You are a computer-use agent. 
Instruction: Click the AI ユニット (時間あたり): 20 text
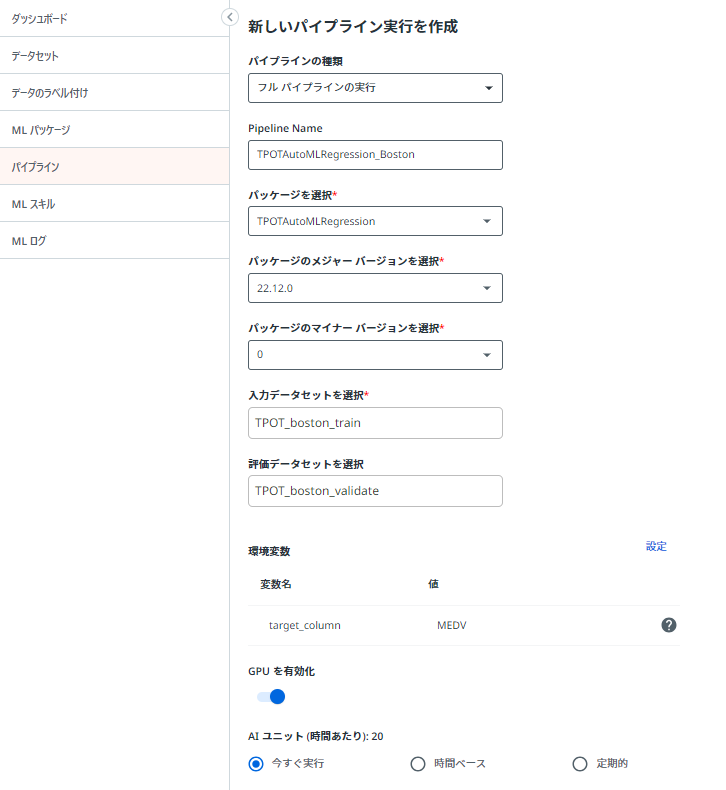(x=315, y=736)
